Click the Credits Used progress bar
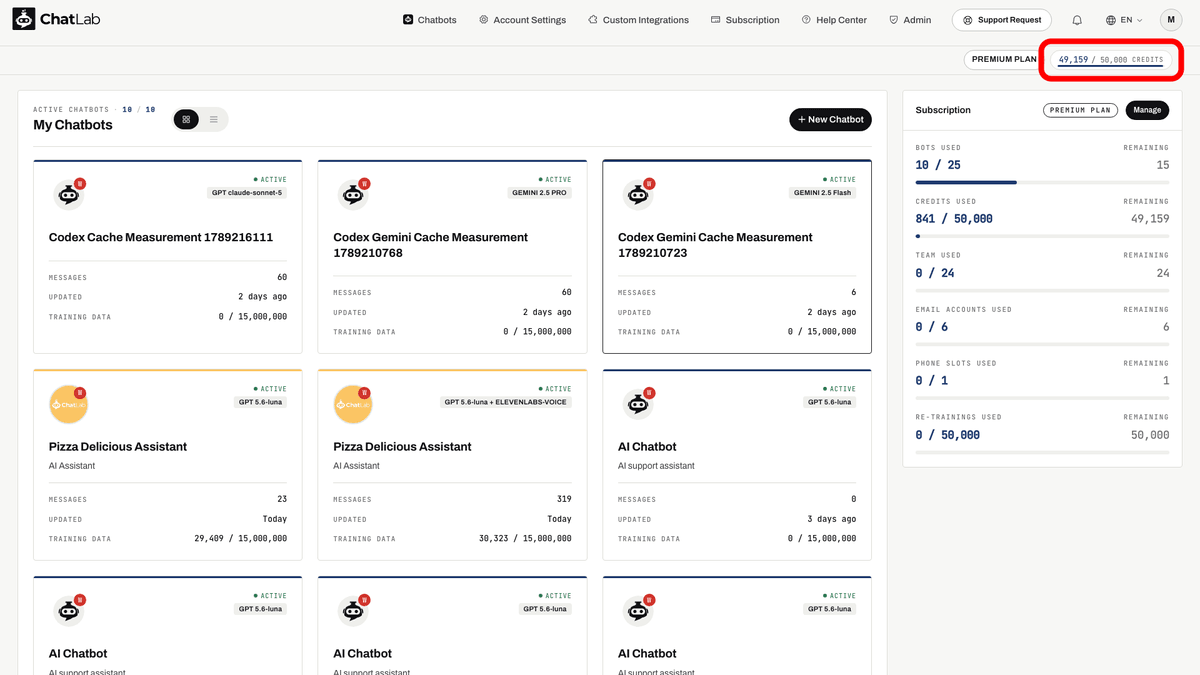This screenshot has width=1200, height=675. pyautogui.click(x=1042, y=237)
